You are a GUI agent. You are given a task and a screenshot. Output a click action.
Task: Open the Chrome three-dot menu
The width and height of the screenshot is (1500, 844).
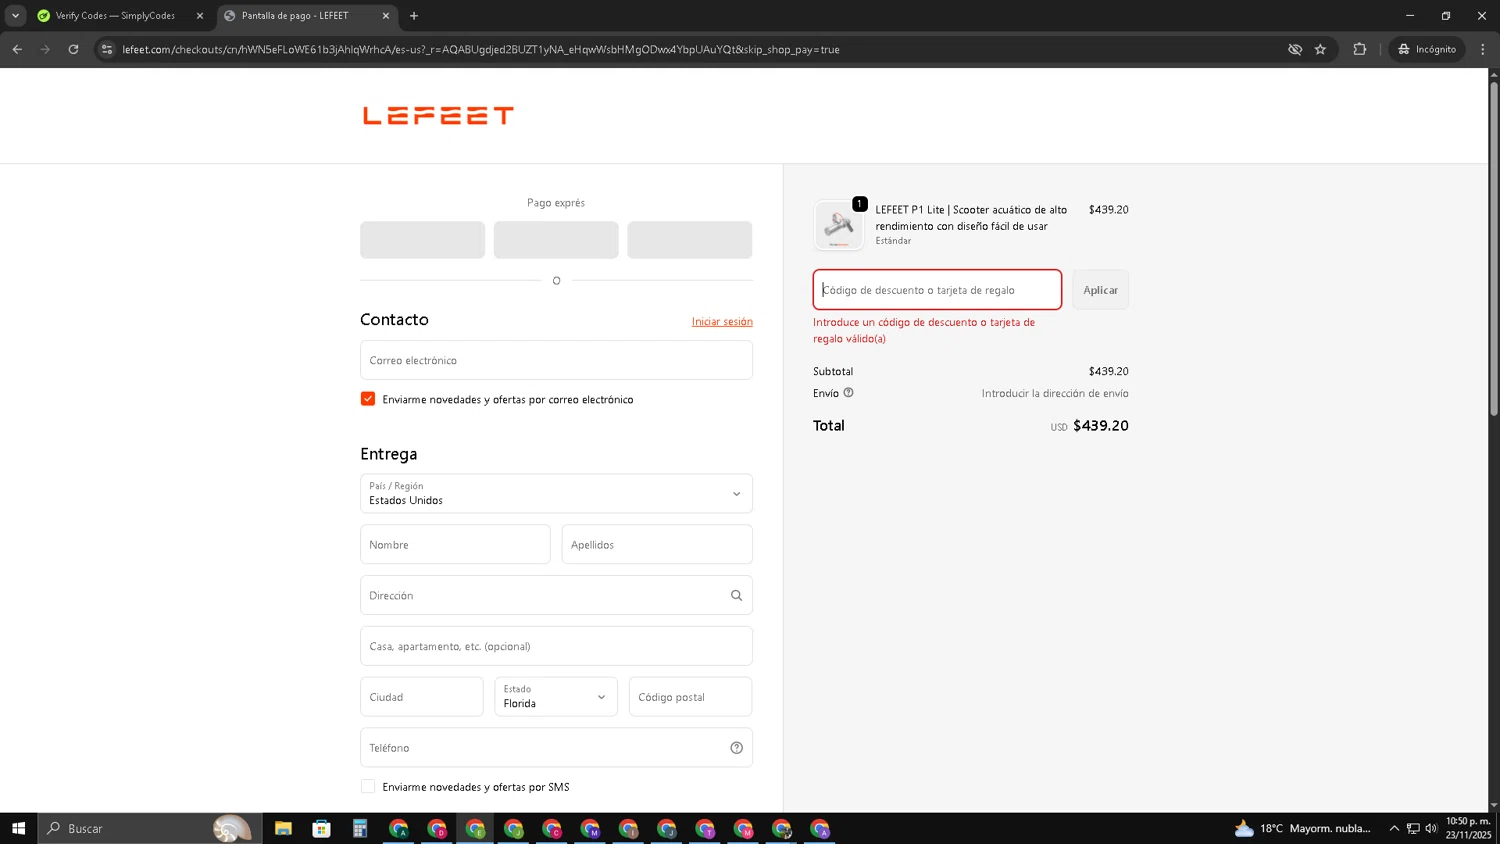point(1483,49)
